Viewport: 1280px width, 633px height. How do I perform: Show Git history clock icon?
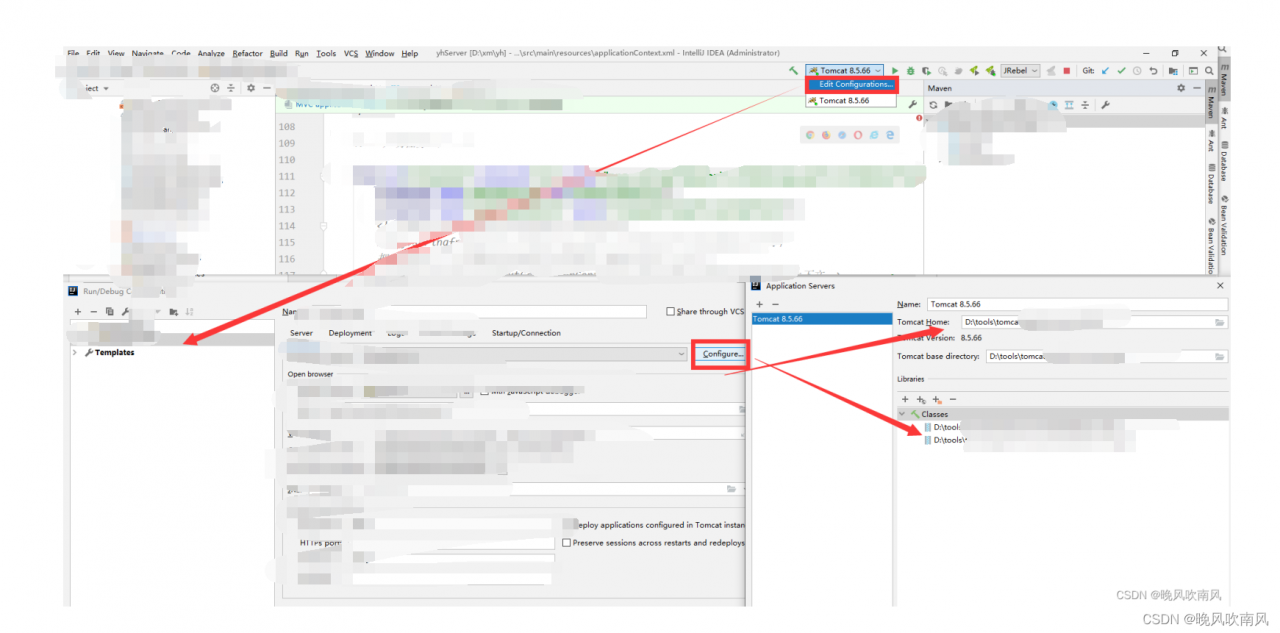click(x=1137, y=71)
